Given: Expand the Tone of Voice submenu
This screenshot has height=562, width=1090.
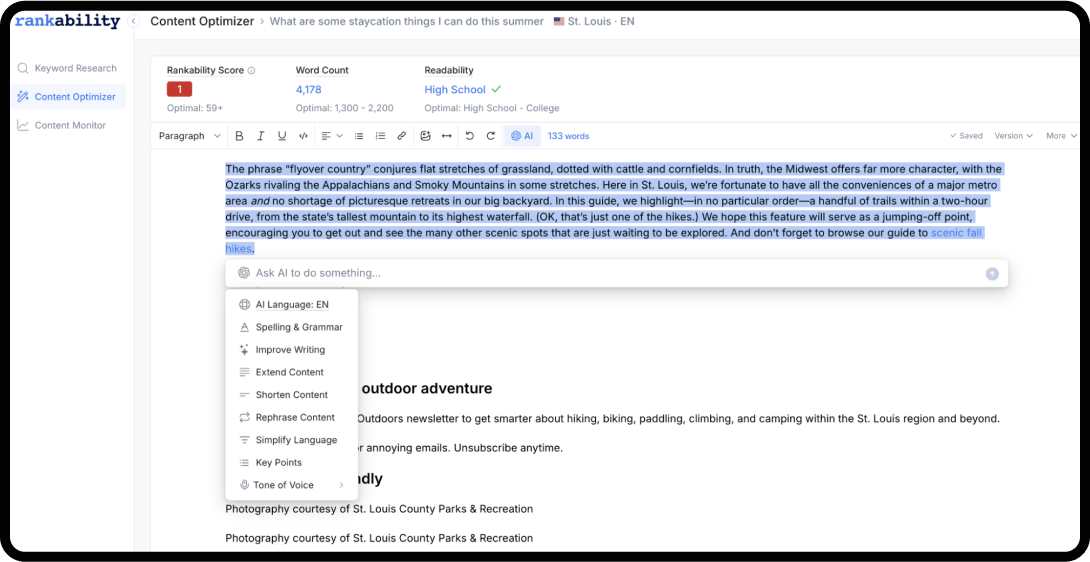Looking at the screenshot, I should (291, 485).
